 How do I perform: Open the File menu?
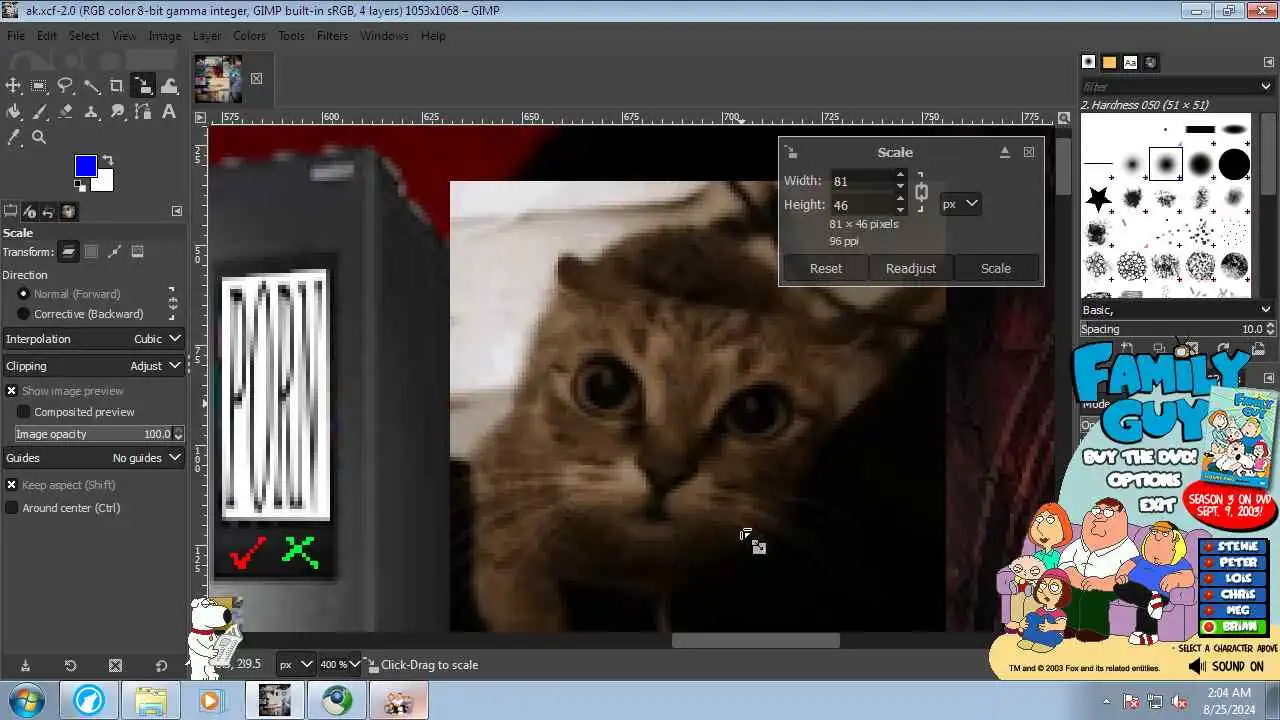point(16,36)
